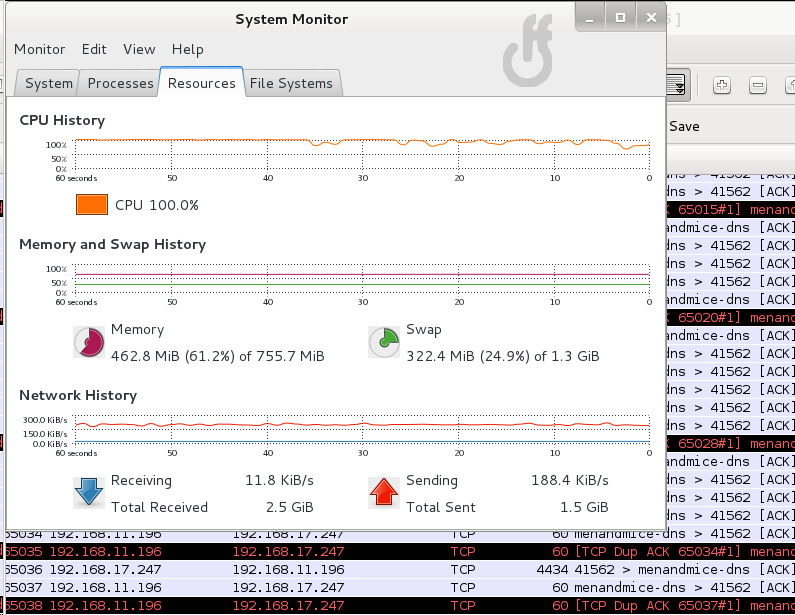This screenshot has width=795, height=615.
Task: Click the swap usage text 322.4 MiB
Action: [502, 356]
